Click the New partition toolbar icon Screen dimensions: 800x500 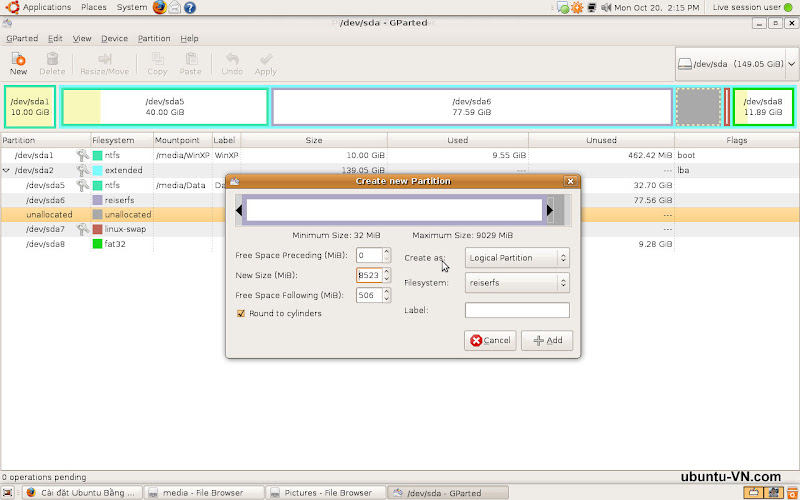(18, 59)
